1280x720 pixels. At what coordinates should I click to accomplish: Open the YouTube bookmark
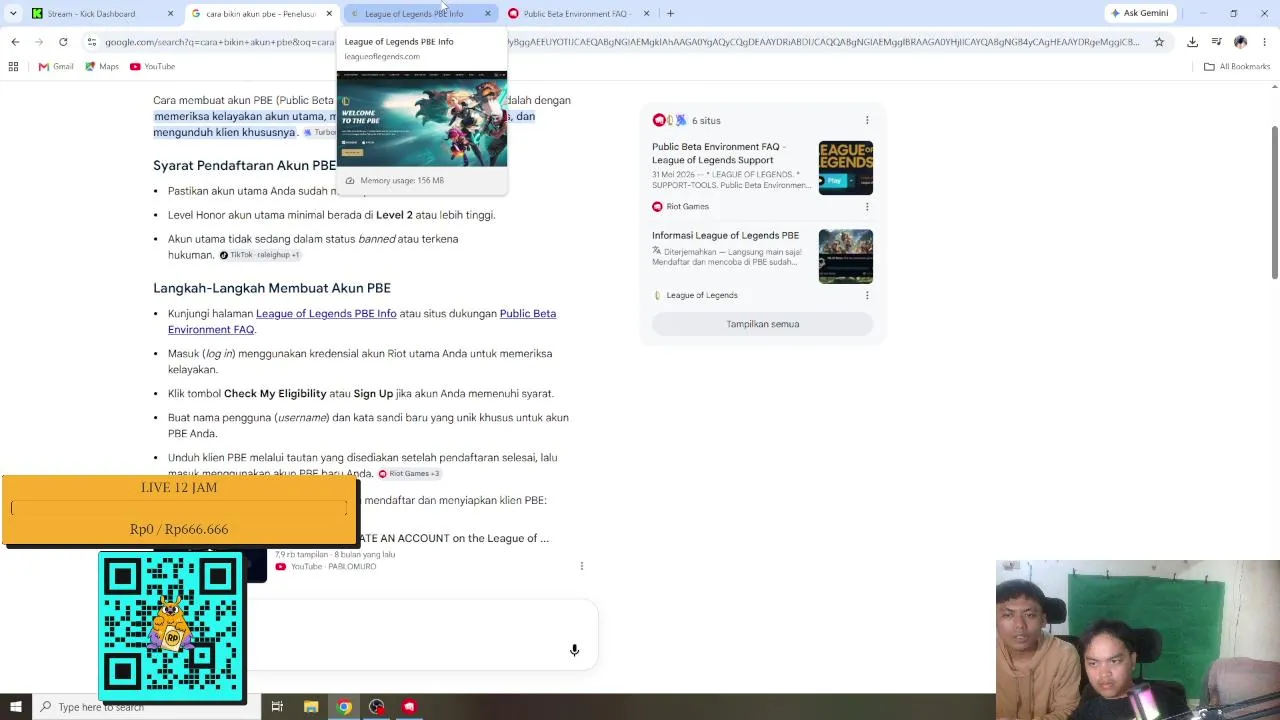coord(152,66)
